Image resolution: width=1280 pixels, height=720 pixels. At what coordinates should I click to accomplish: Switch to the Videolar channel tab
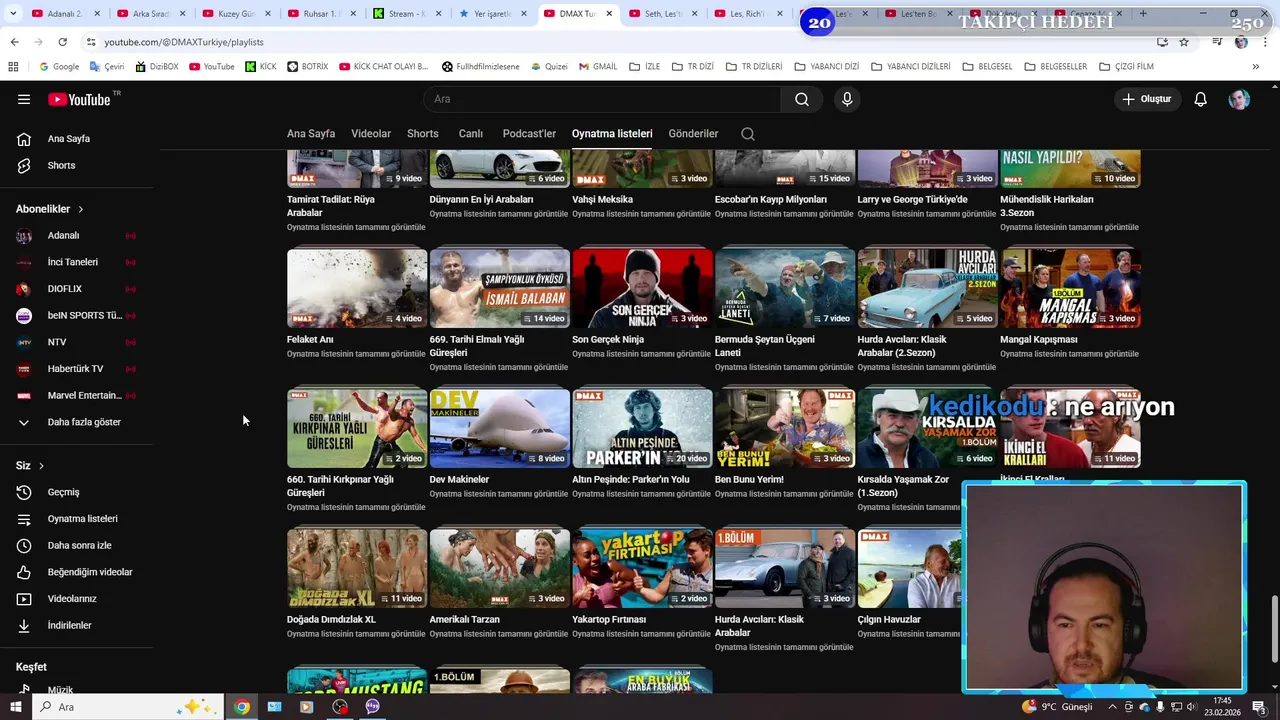[371, 134]
